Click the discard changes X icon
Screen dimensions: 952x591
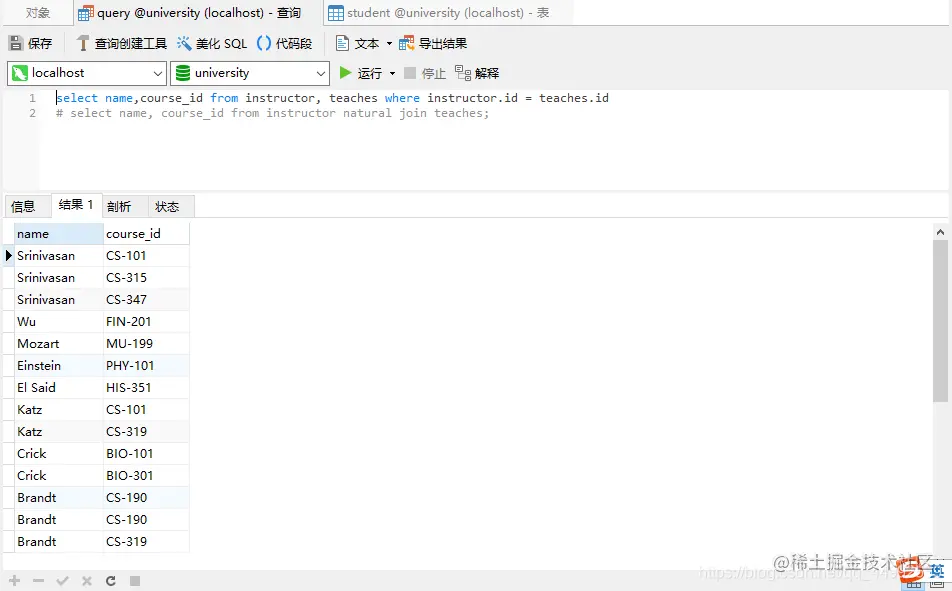[x=87, y=581]
